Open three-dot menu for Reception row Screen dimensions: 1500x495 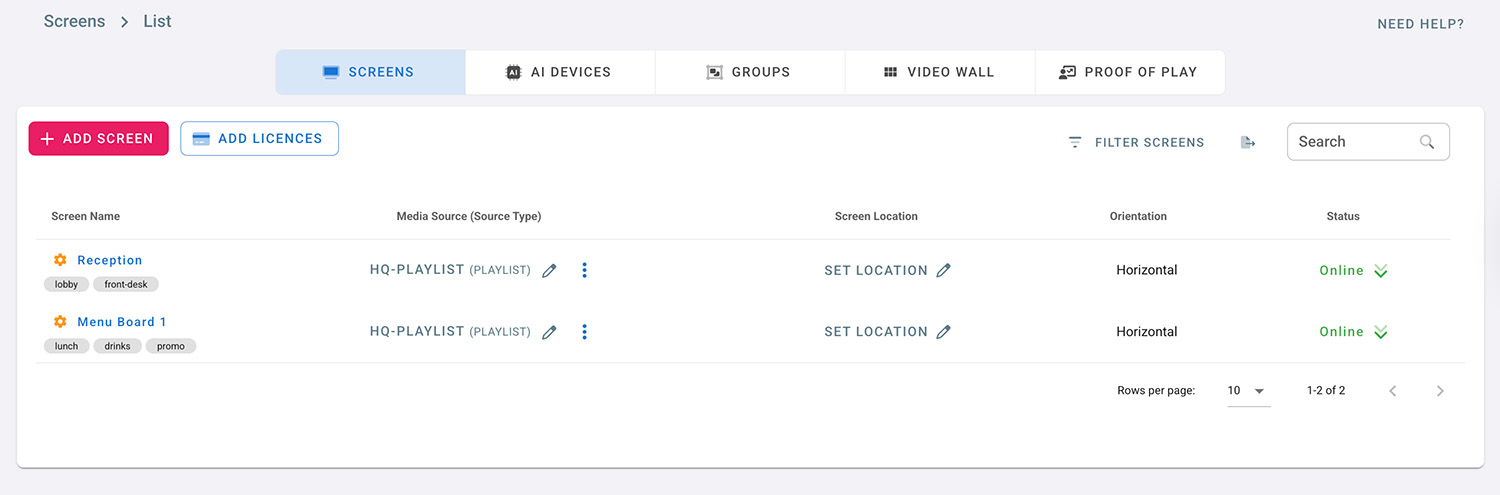585,270
